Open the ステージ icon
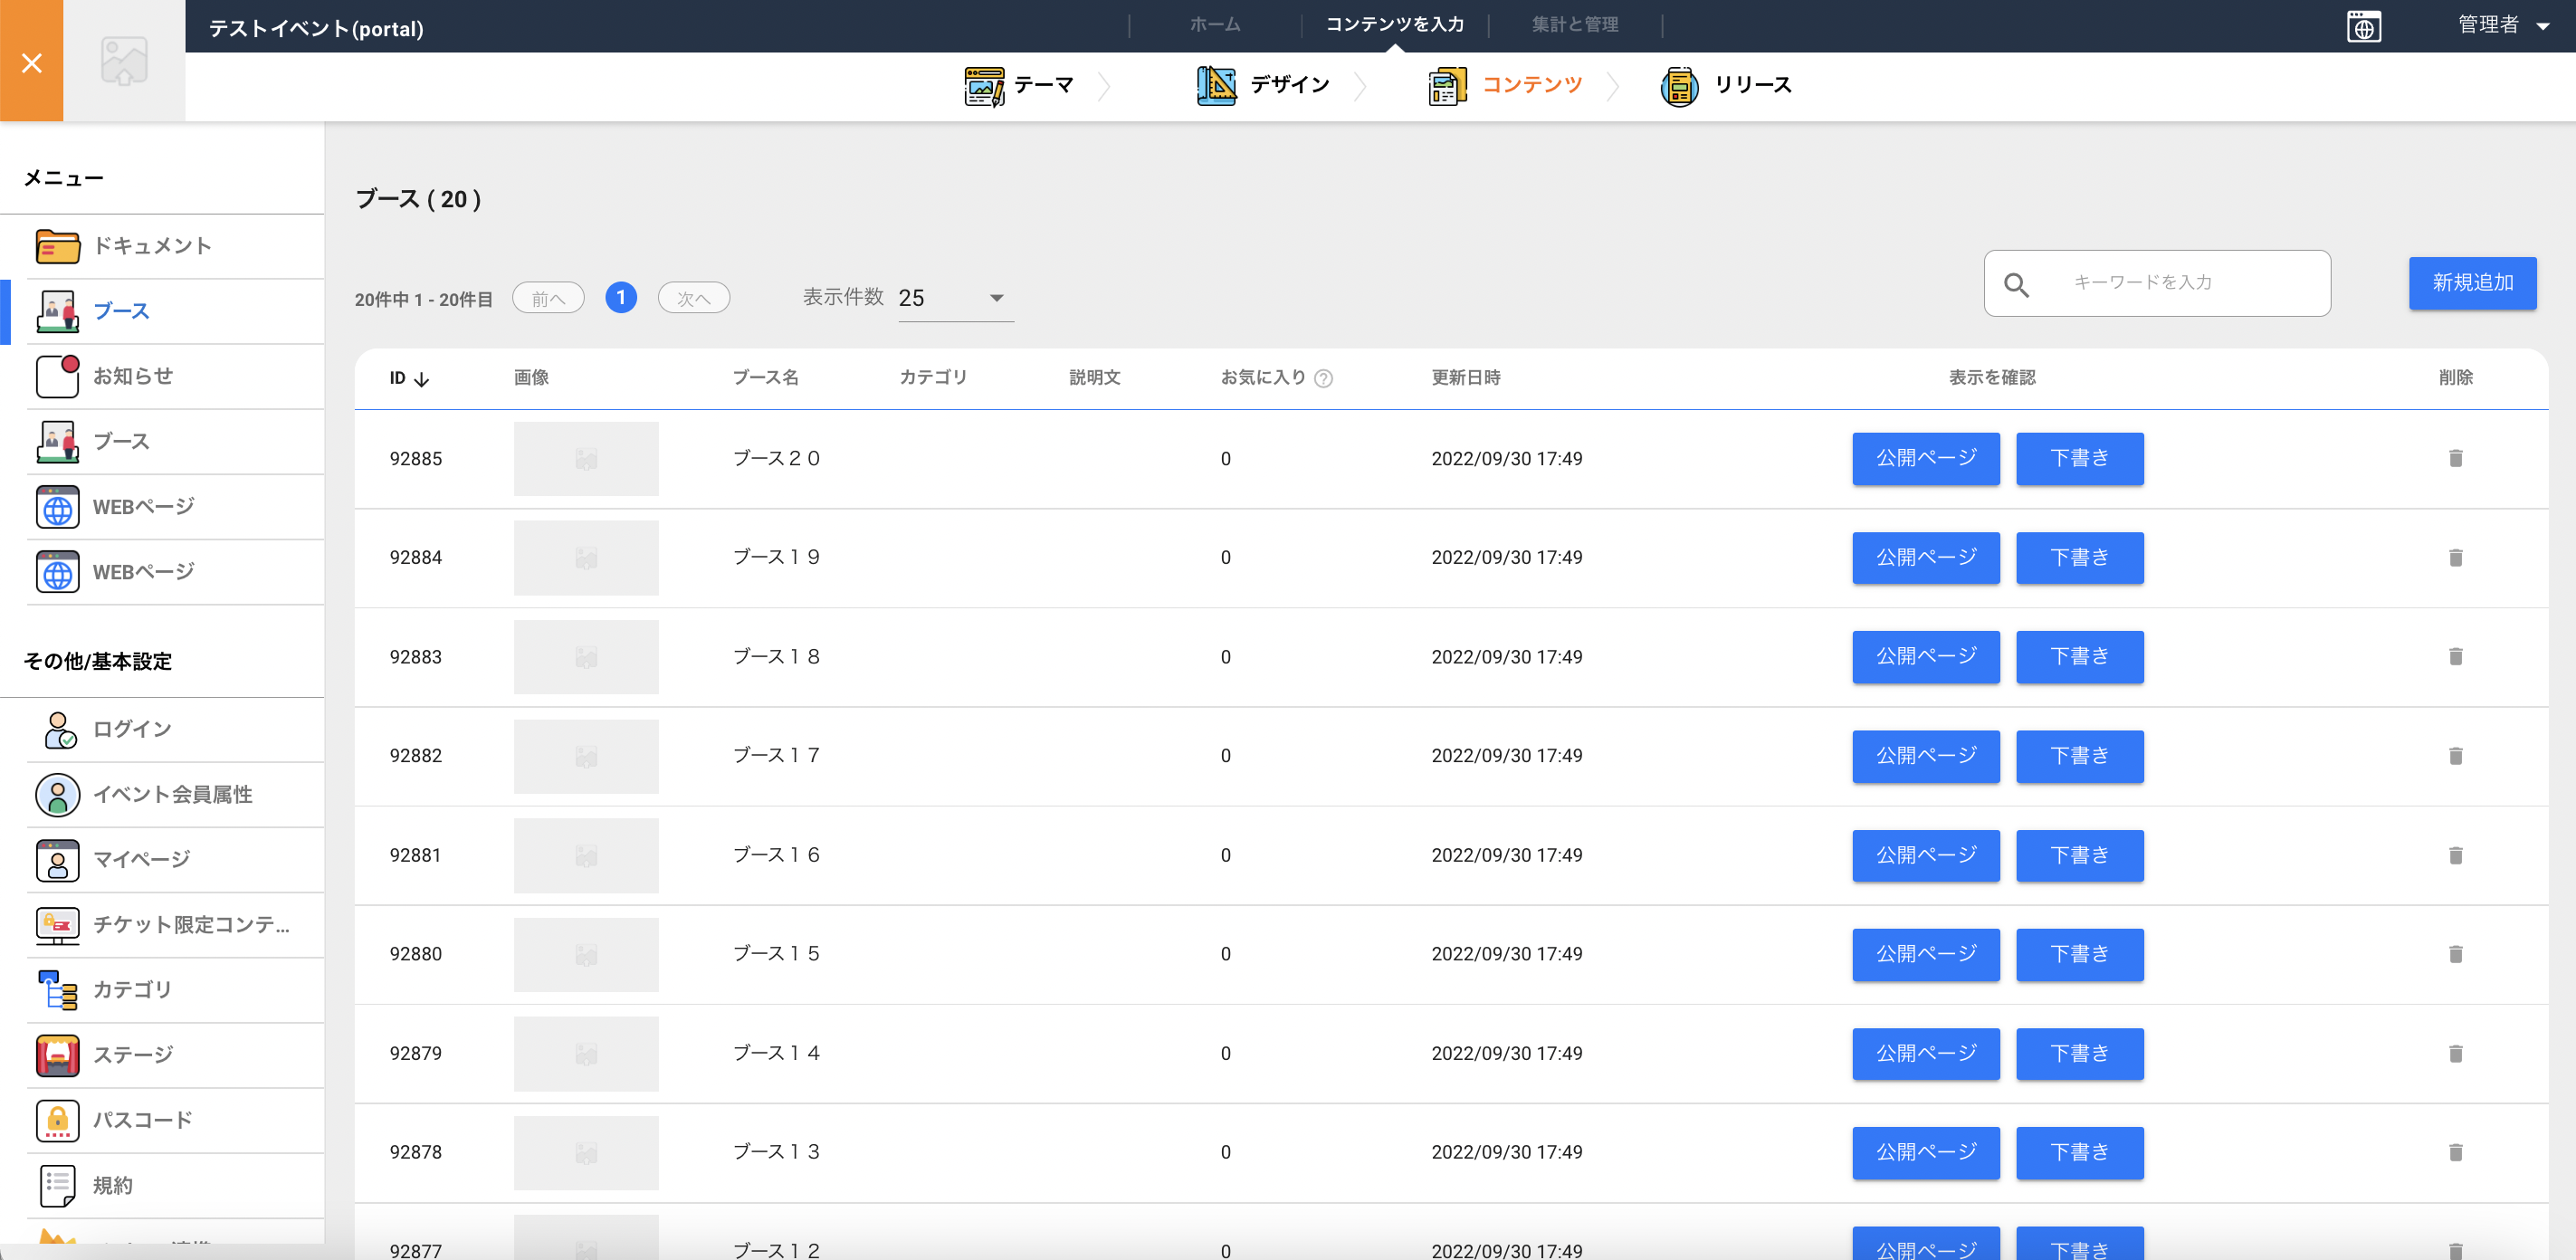Viewport: 2576px width, 1260px height. tap(58, 1055)
